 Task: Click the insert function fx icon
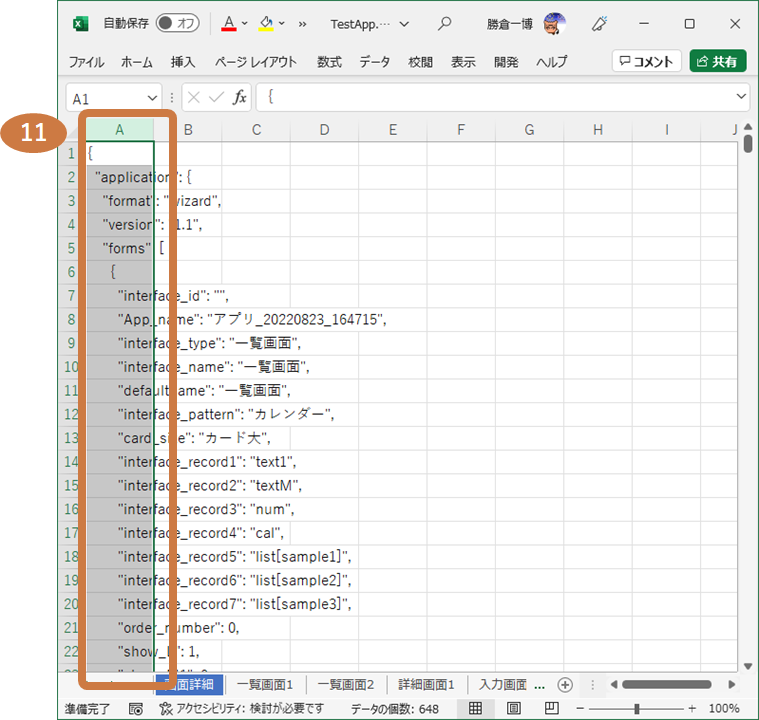pos(240,98)
